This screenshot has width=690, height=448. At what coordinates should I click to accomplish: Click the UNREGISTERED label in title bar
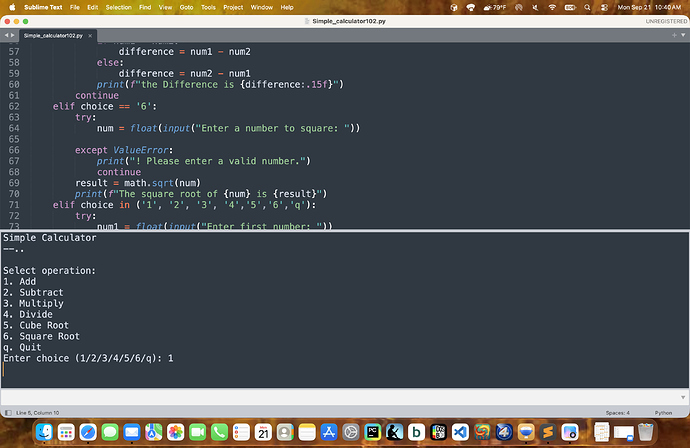point(666,21)
